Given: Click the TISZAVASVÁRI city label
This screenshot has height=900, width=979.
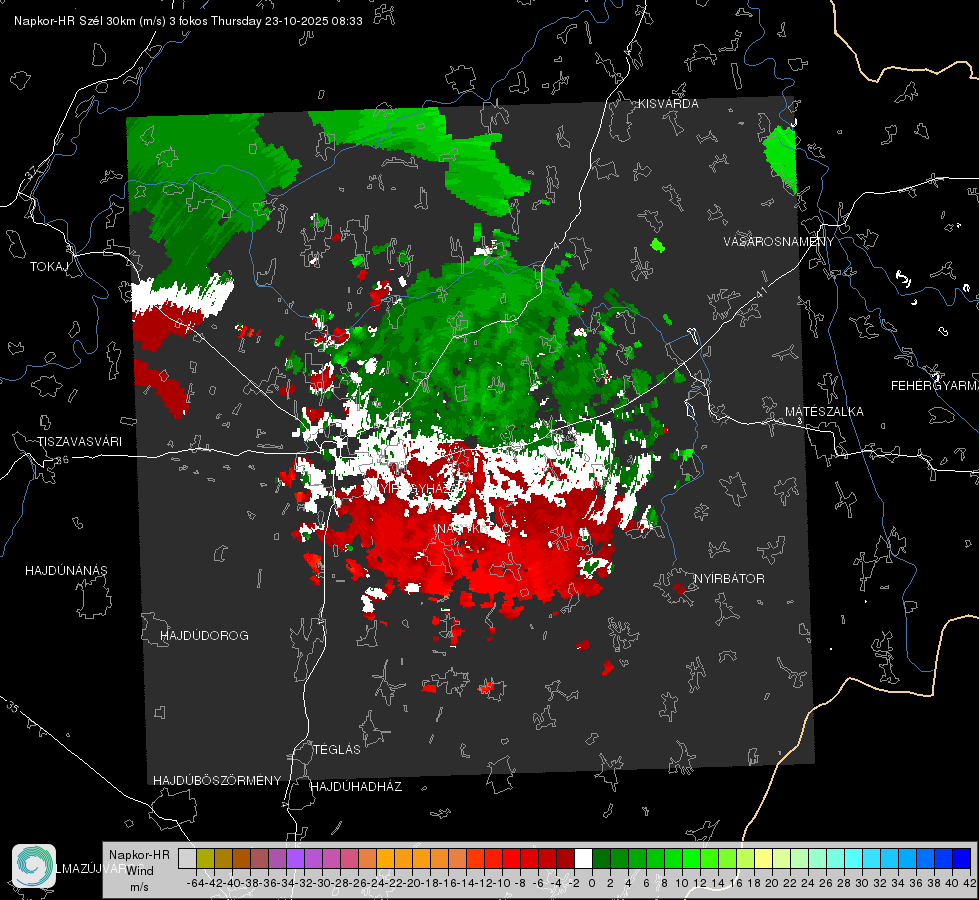Looking at the screenshot, I should (79, 442).
